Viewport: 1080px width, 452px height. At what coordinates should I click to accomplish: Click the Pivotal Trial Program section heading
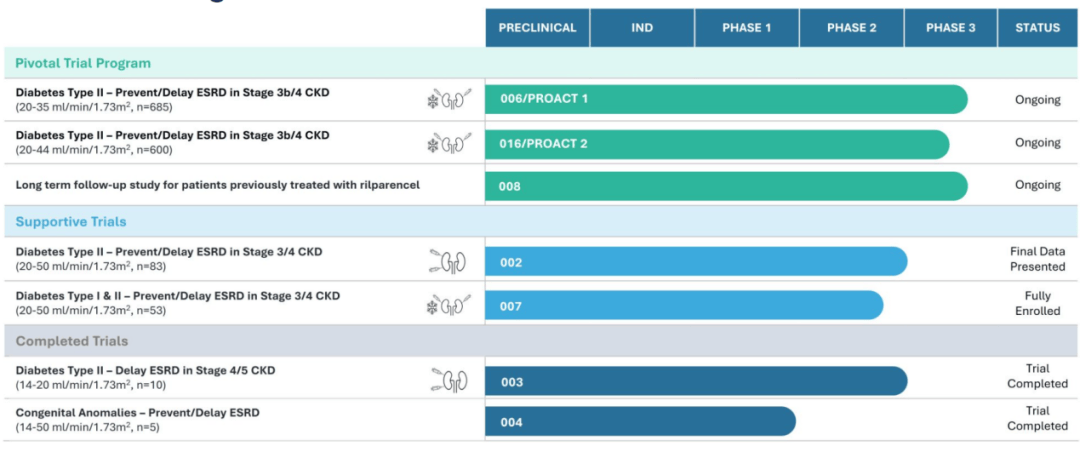83,63
